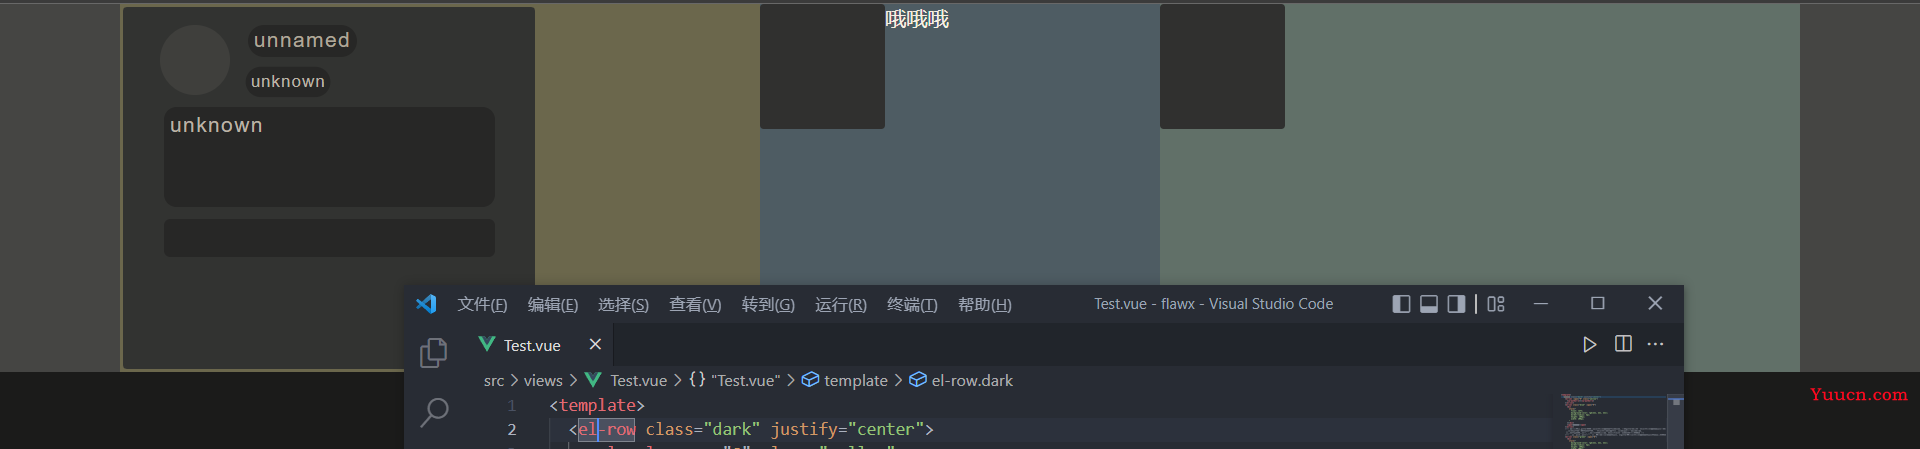The image size is (1920, 449).
Task: Open the Customize Layout icon
Action: coord(1496,304)
